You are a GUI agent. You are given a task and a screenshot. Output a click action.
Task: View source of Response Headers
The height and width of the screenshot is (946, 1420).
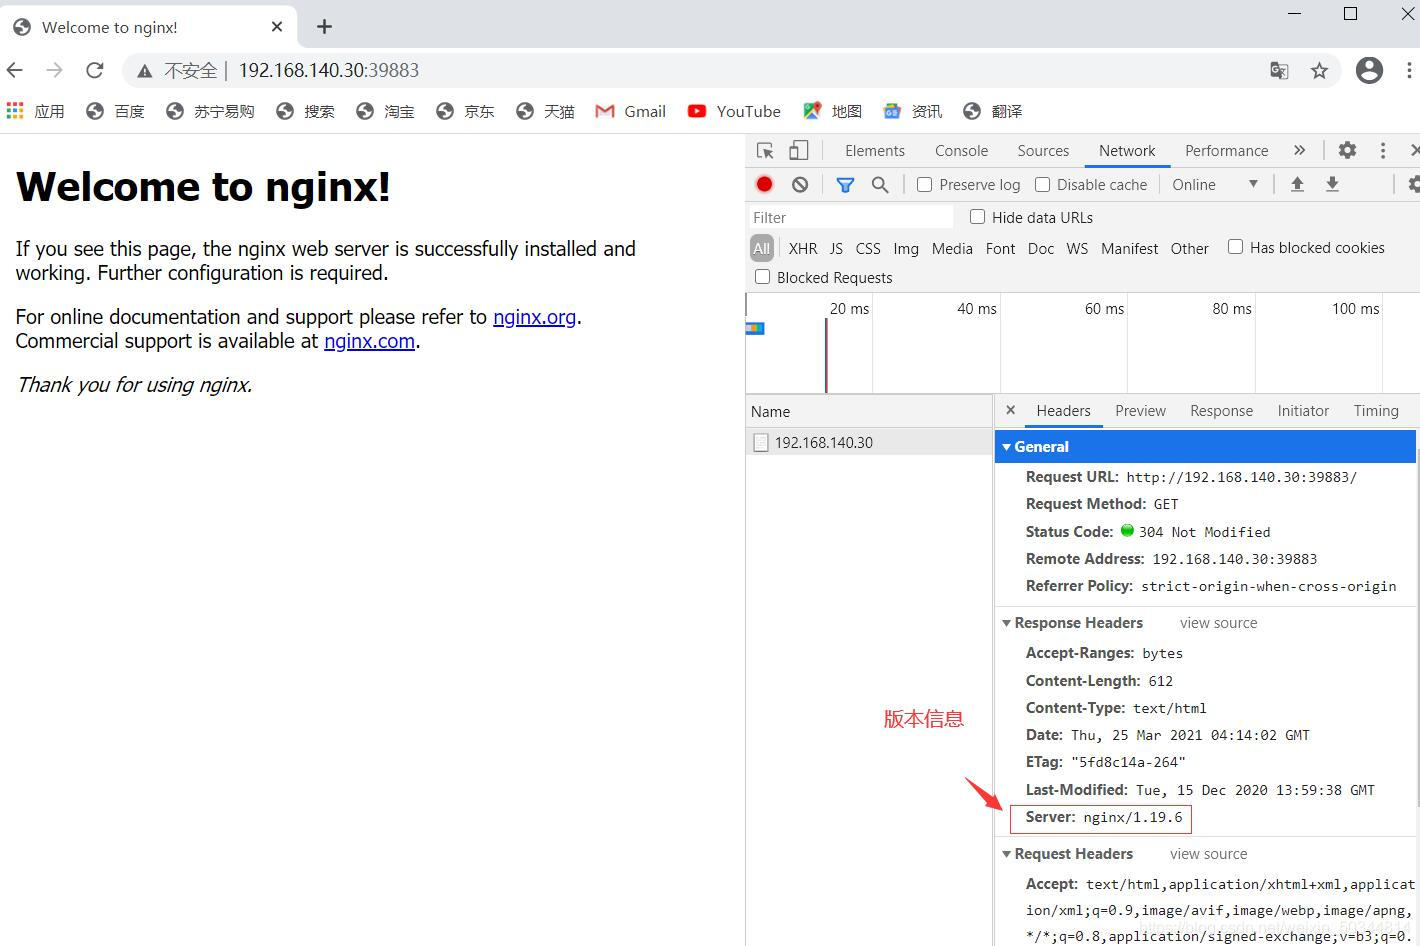point(1218,623)
